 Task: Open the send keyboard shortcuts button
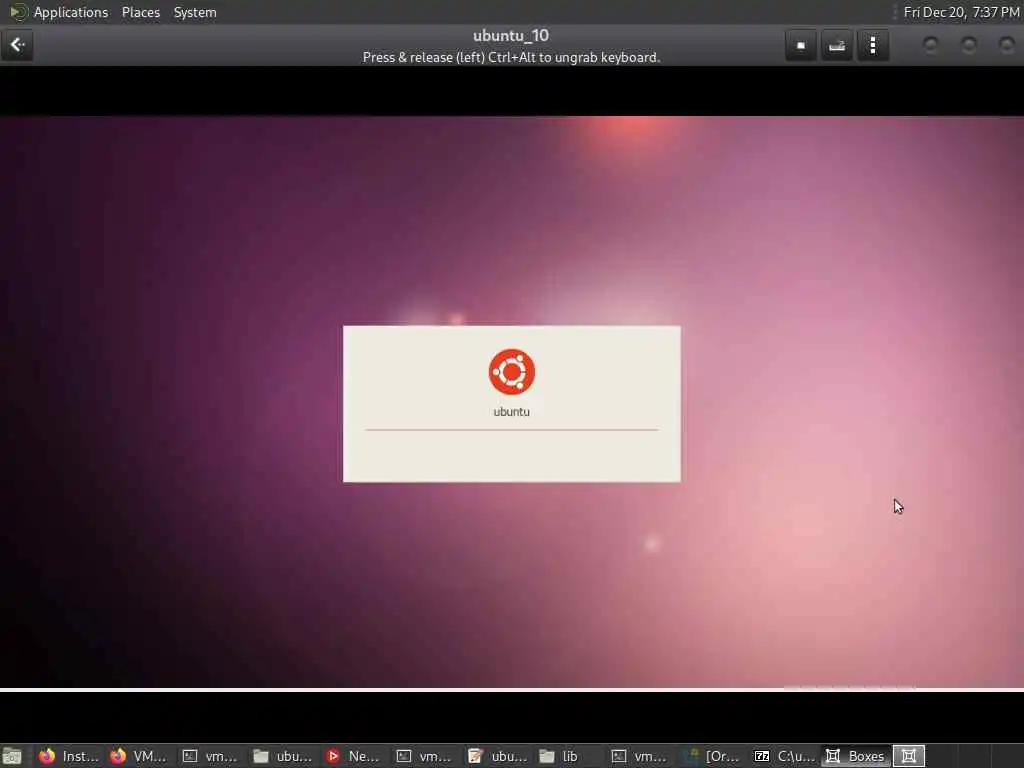[837, 46]
